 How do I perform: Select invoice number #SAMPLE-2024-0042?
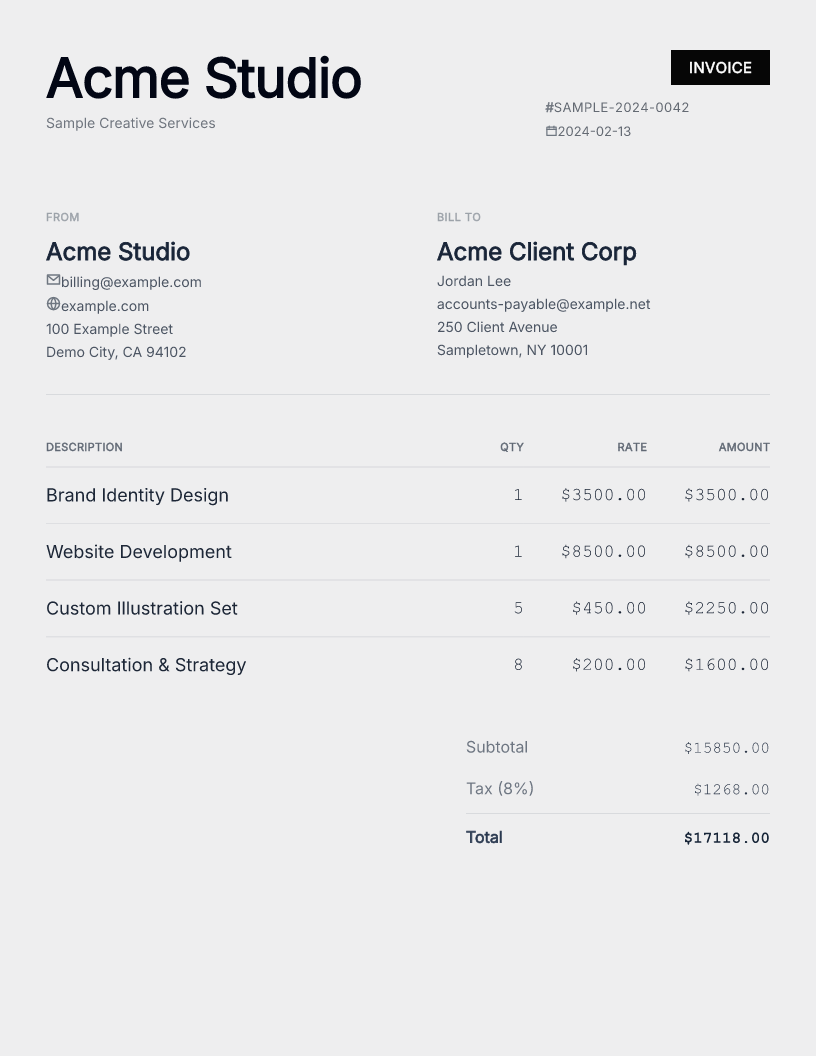617,107
